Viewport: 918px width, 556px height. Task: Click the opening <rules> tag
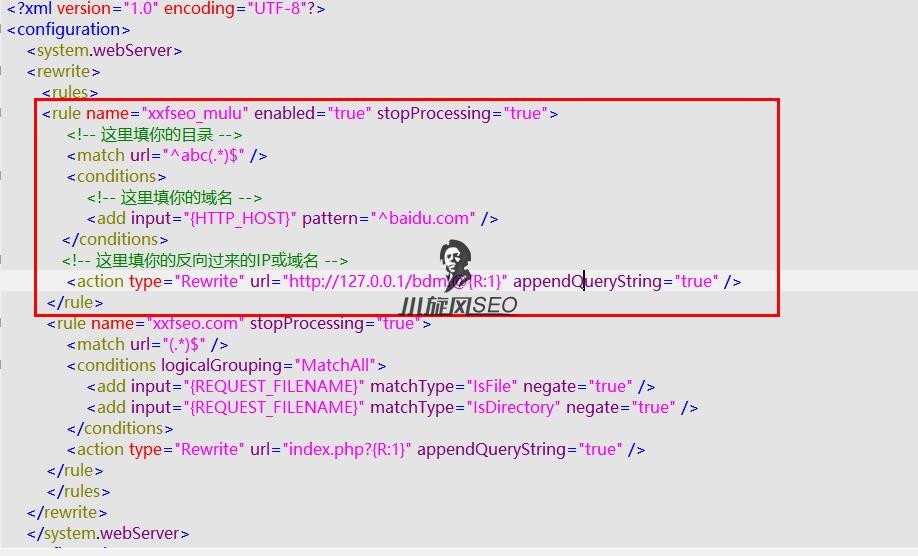point(70,92)
